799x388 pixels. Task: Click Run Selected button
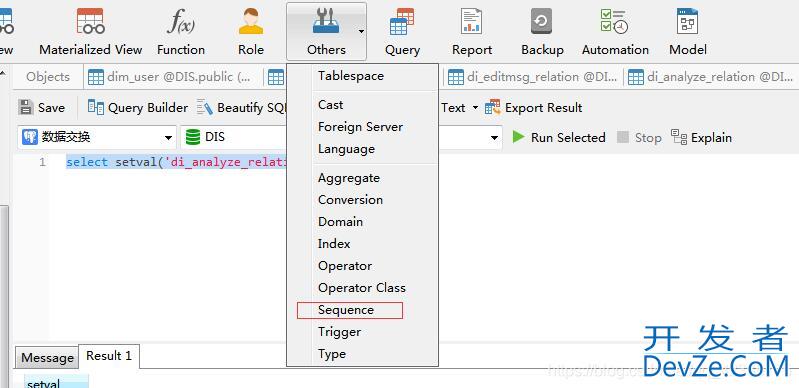point(559,137)
